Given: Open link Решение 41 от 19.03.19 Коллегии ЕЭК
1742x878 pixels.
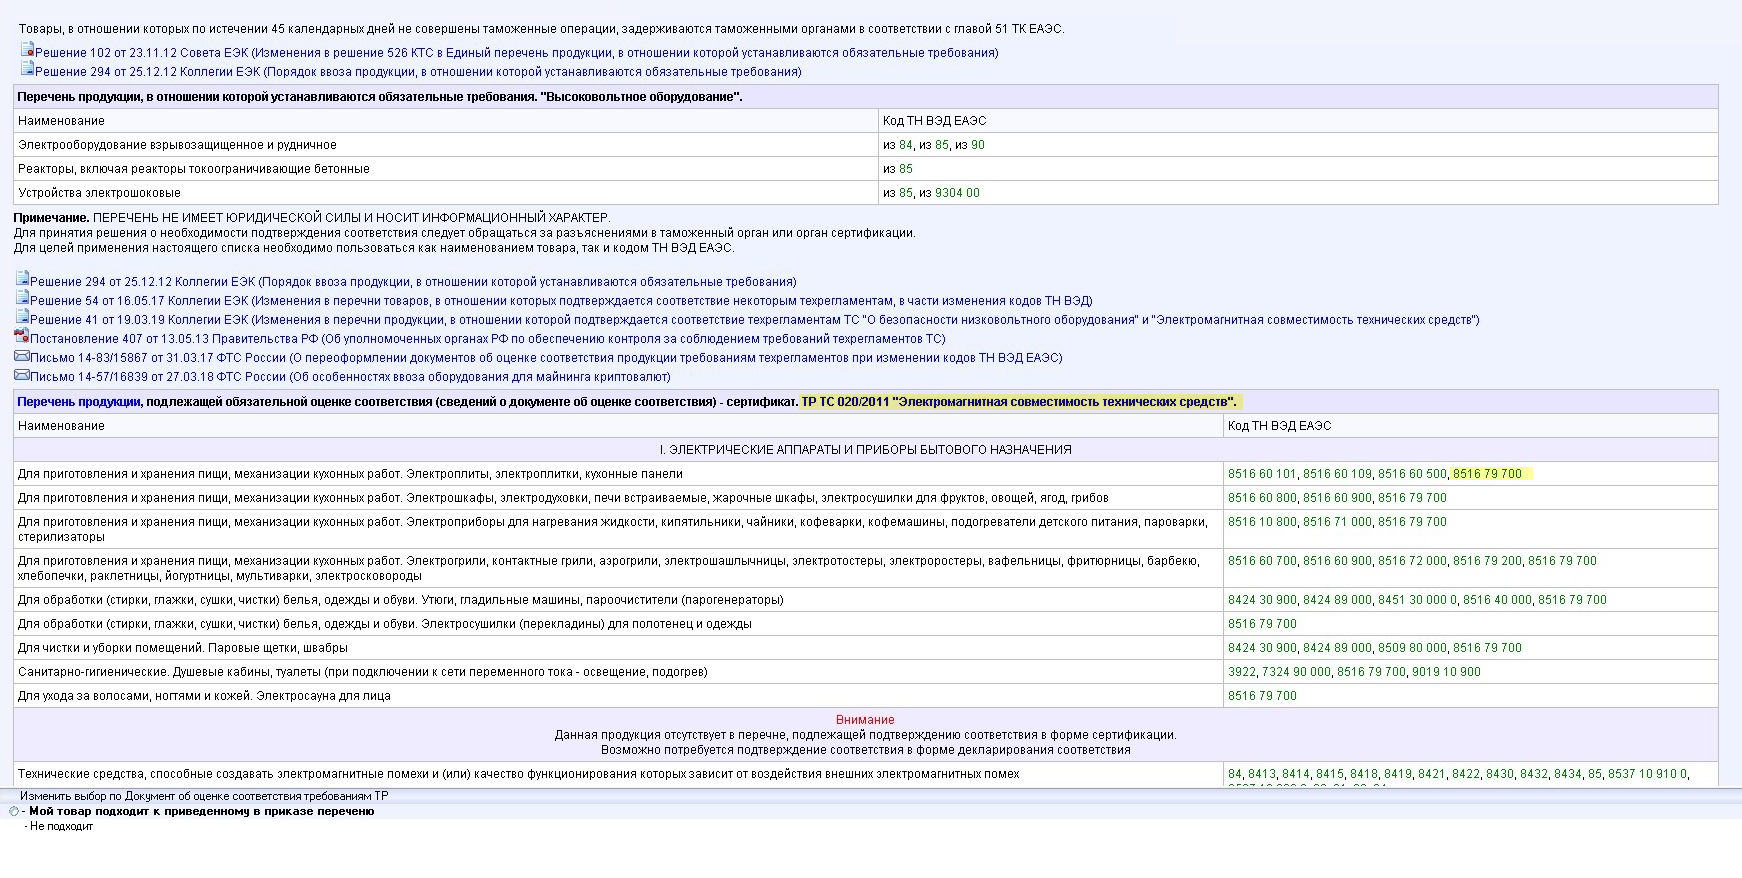Looking at the screenshot, I should tap(755, 320).
